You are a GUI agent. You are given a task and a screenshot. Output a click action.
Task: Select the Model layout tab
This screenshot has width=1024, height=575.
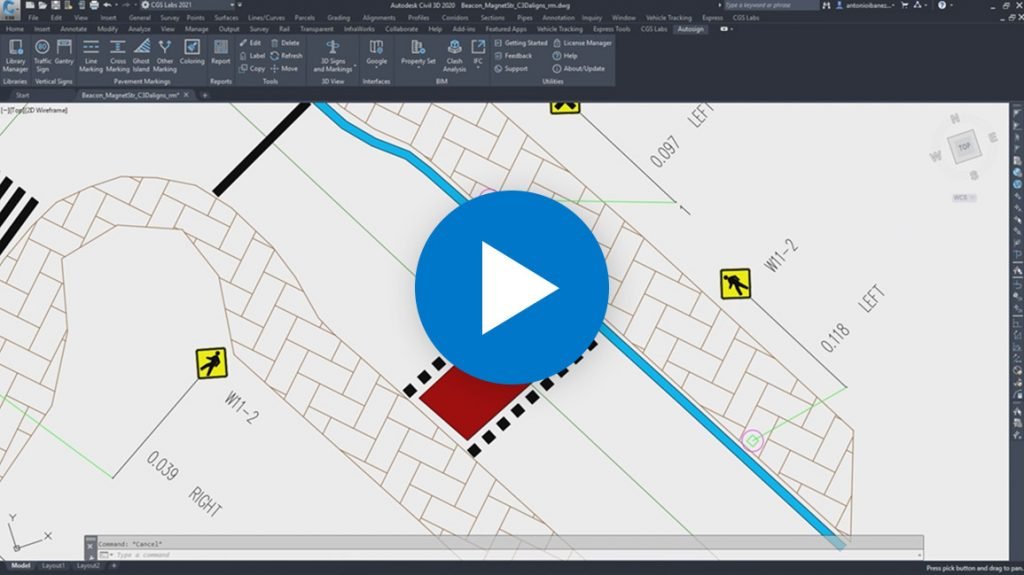[20, 566]
